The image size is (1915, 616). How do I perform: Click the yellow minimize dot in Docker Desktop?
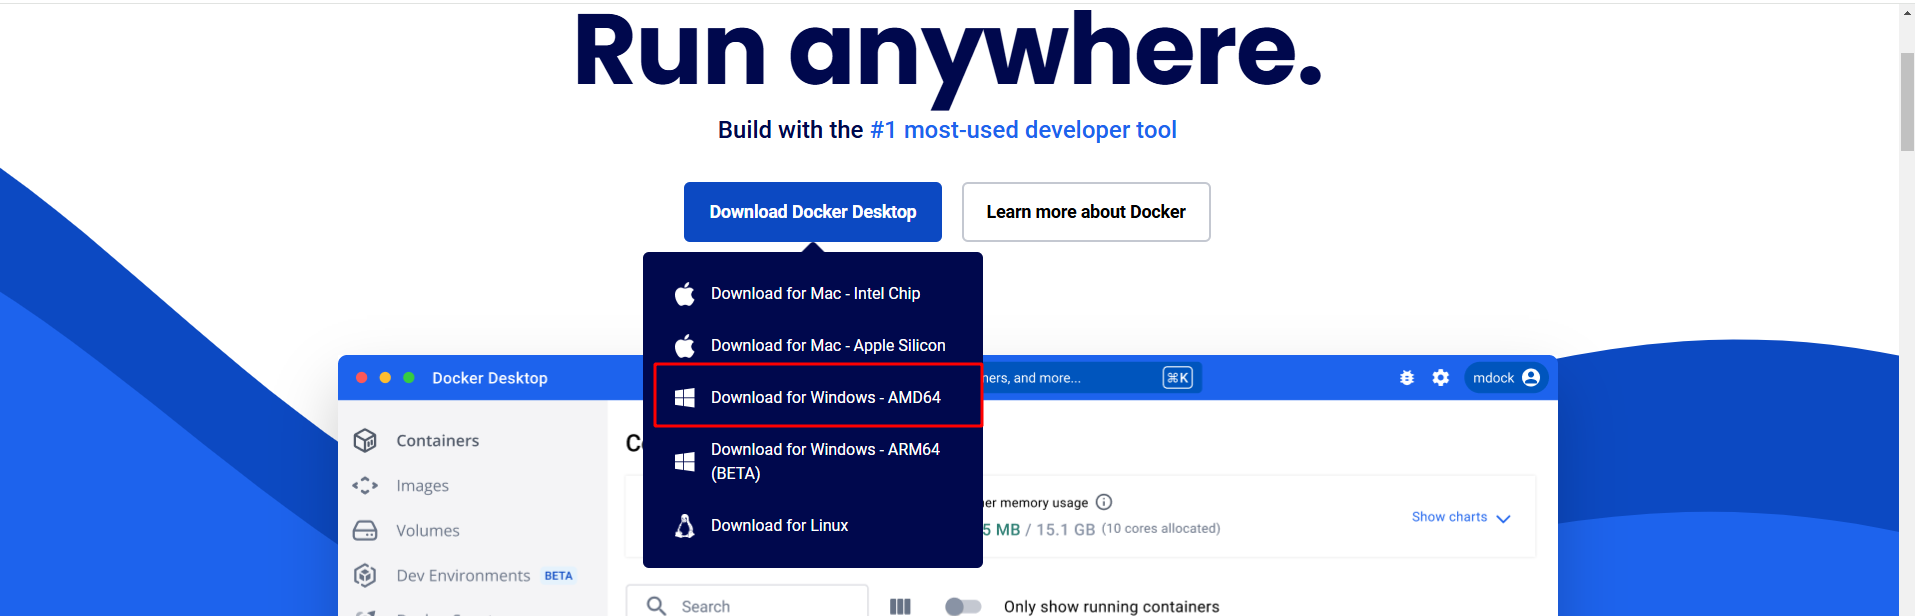click(385, 378)
